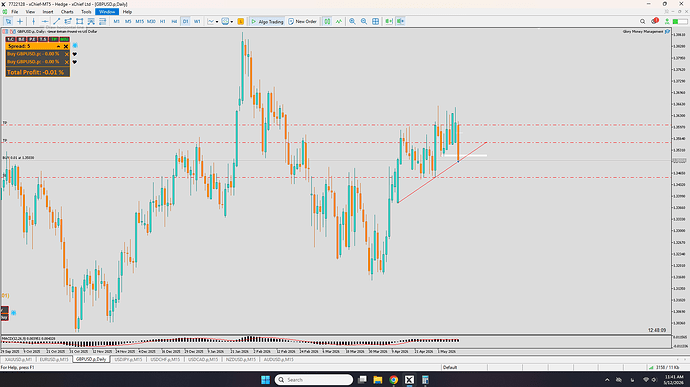Open the Tools menu
The width and height of the screenshot is (690, 387).
[x=86, y=12]
